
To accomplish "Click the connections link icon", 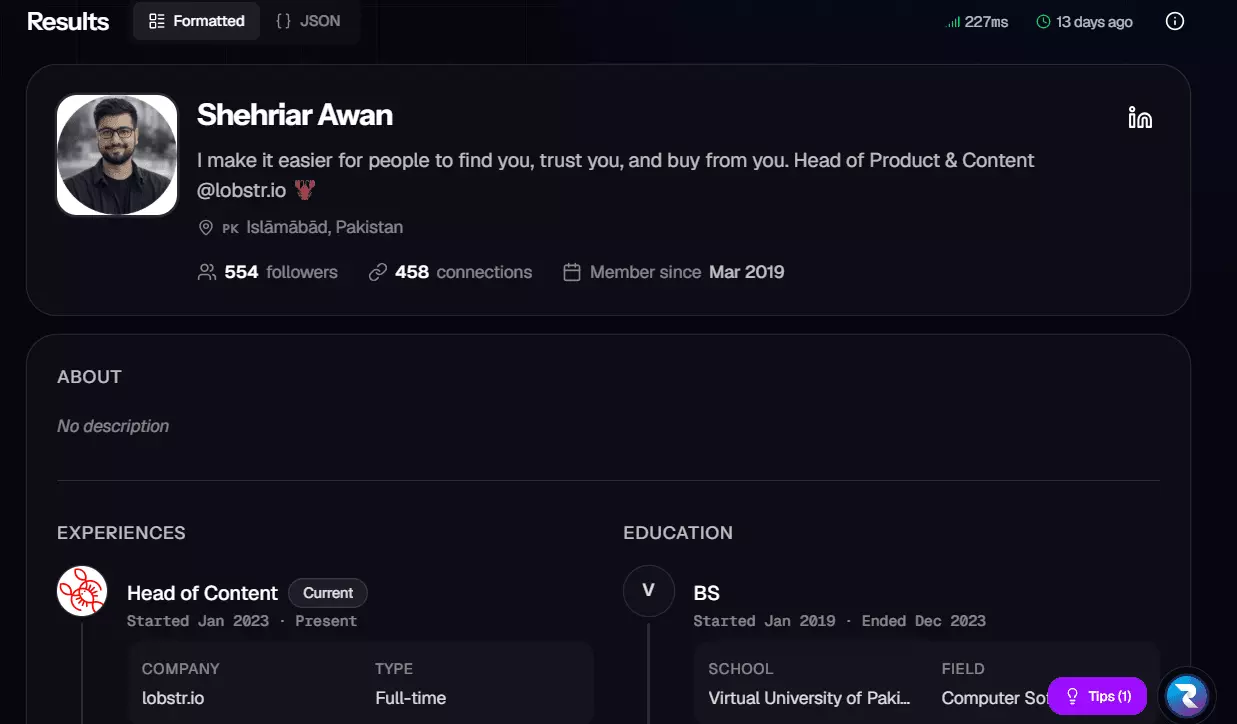I will (x=377, y=272).
